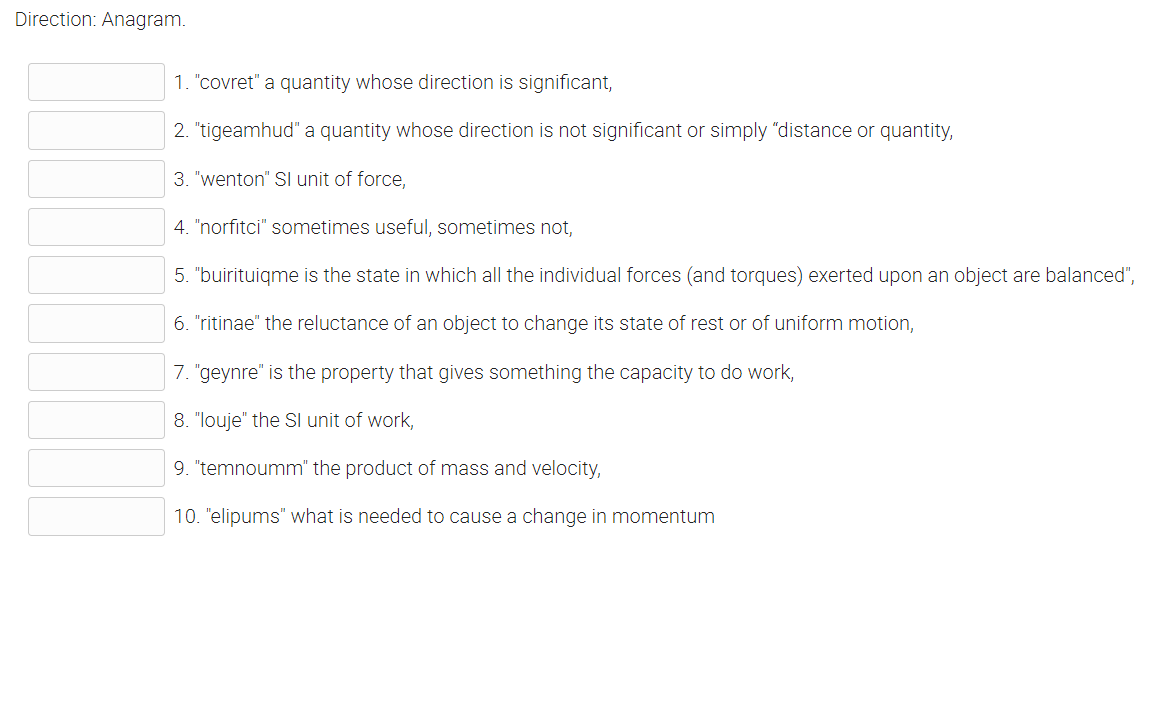Image resolution: width=1151 pixels, height=701 pixels.
Task: Click the question about capacity to do work
Action: tap(480, 371)
